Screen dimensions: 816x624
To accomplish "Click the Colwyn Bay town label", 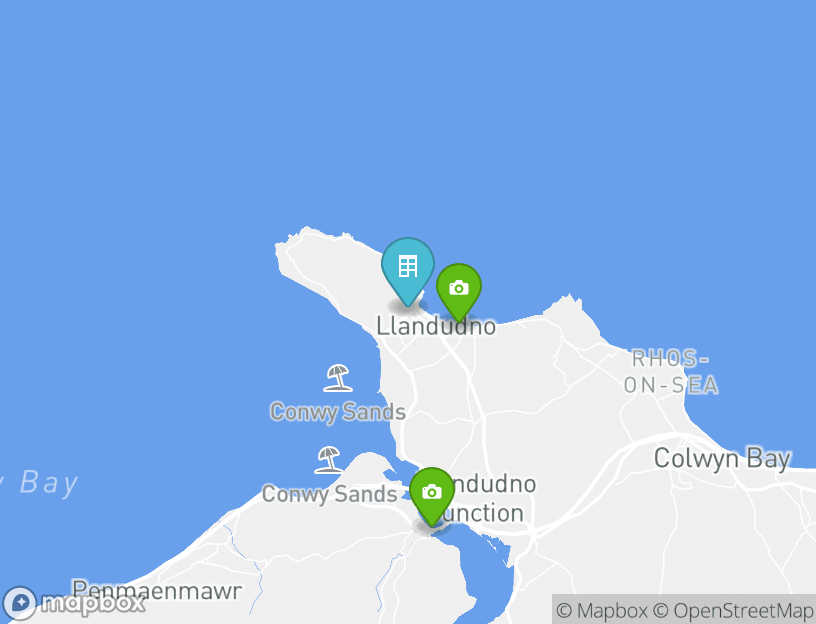I will tap(722, 459).
